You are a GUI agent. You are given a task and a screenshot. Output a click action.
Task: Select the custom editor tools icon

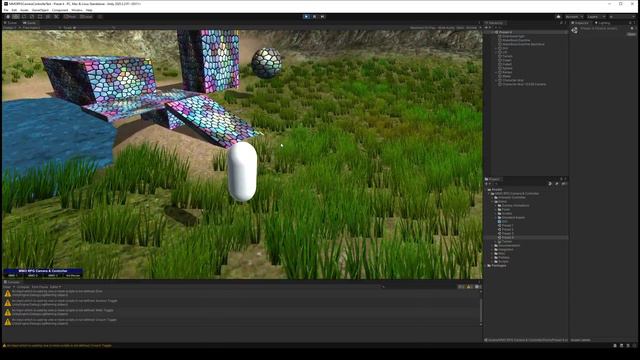pos(56,17)
